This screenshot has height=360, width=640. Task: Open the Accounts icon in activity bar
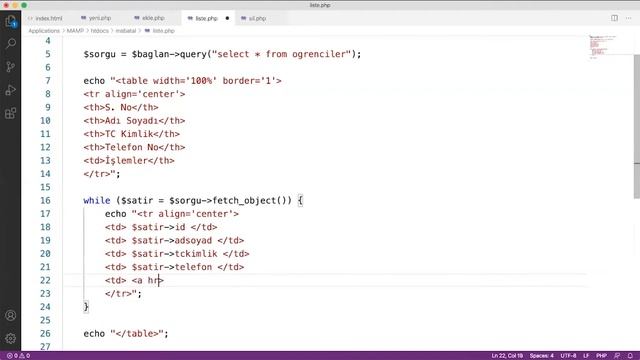(11, 316)
